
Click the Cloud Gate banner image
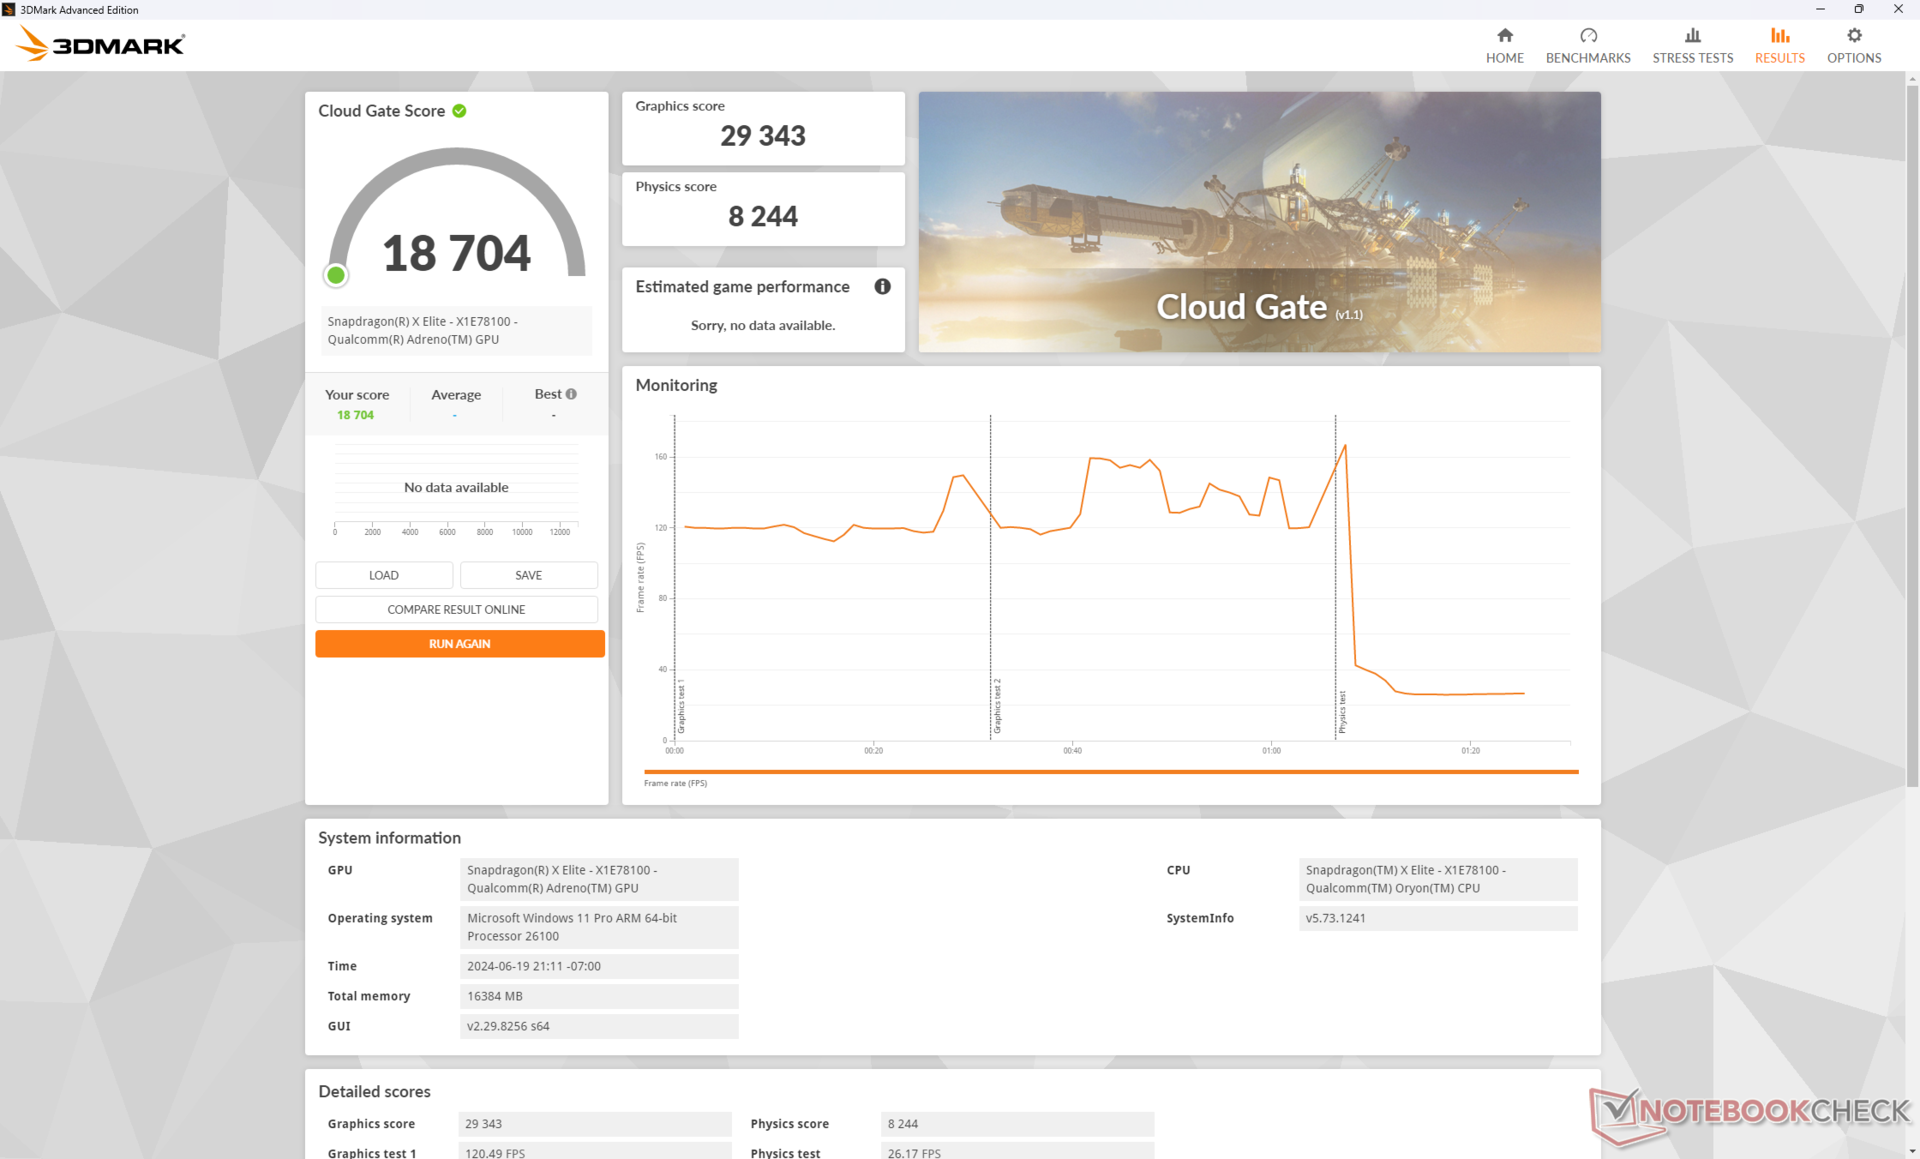coord(1258,221)
